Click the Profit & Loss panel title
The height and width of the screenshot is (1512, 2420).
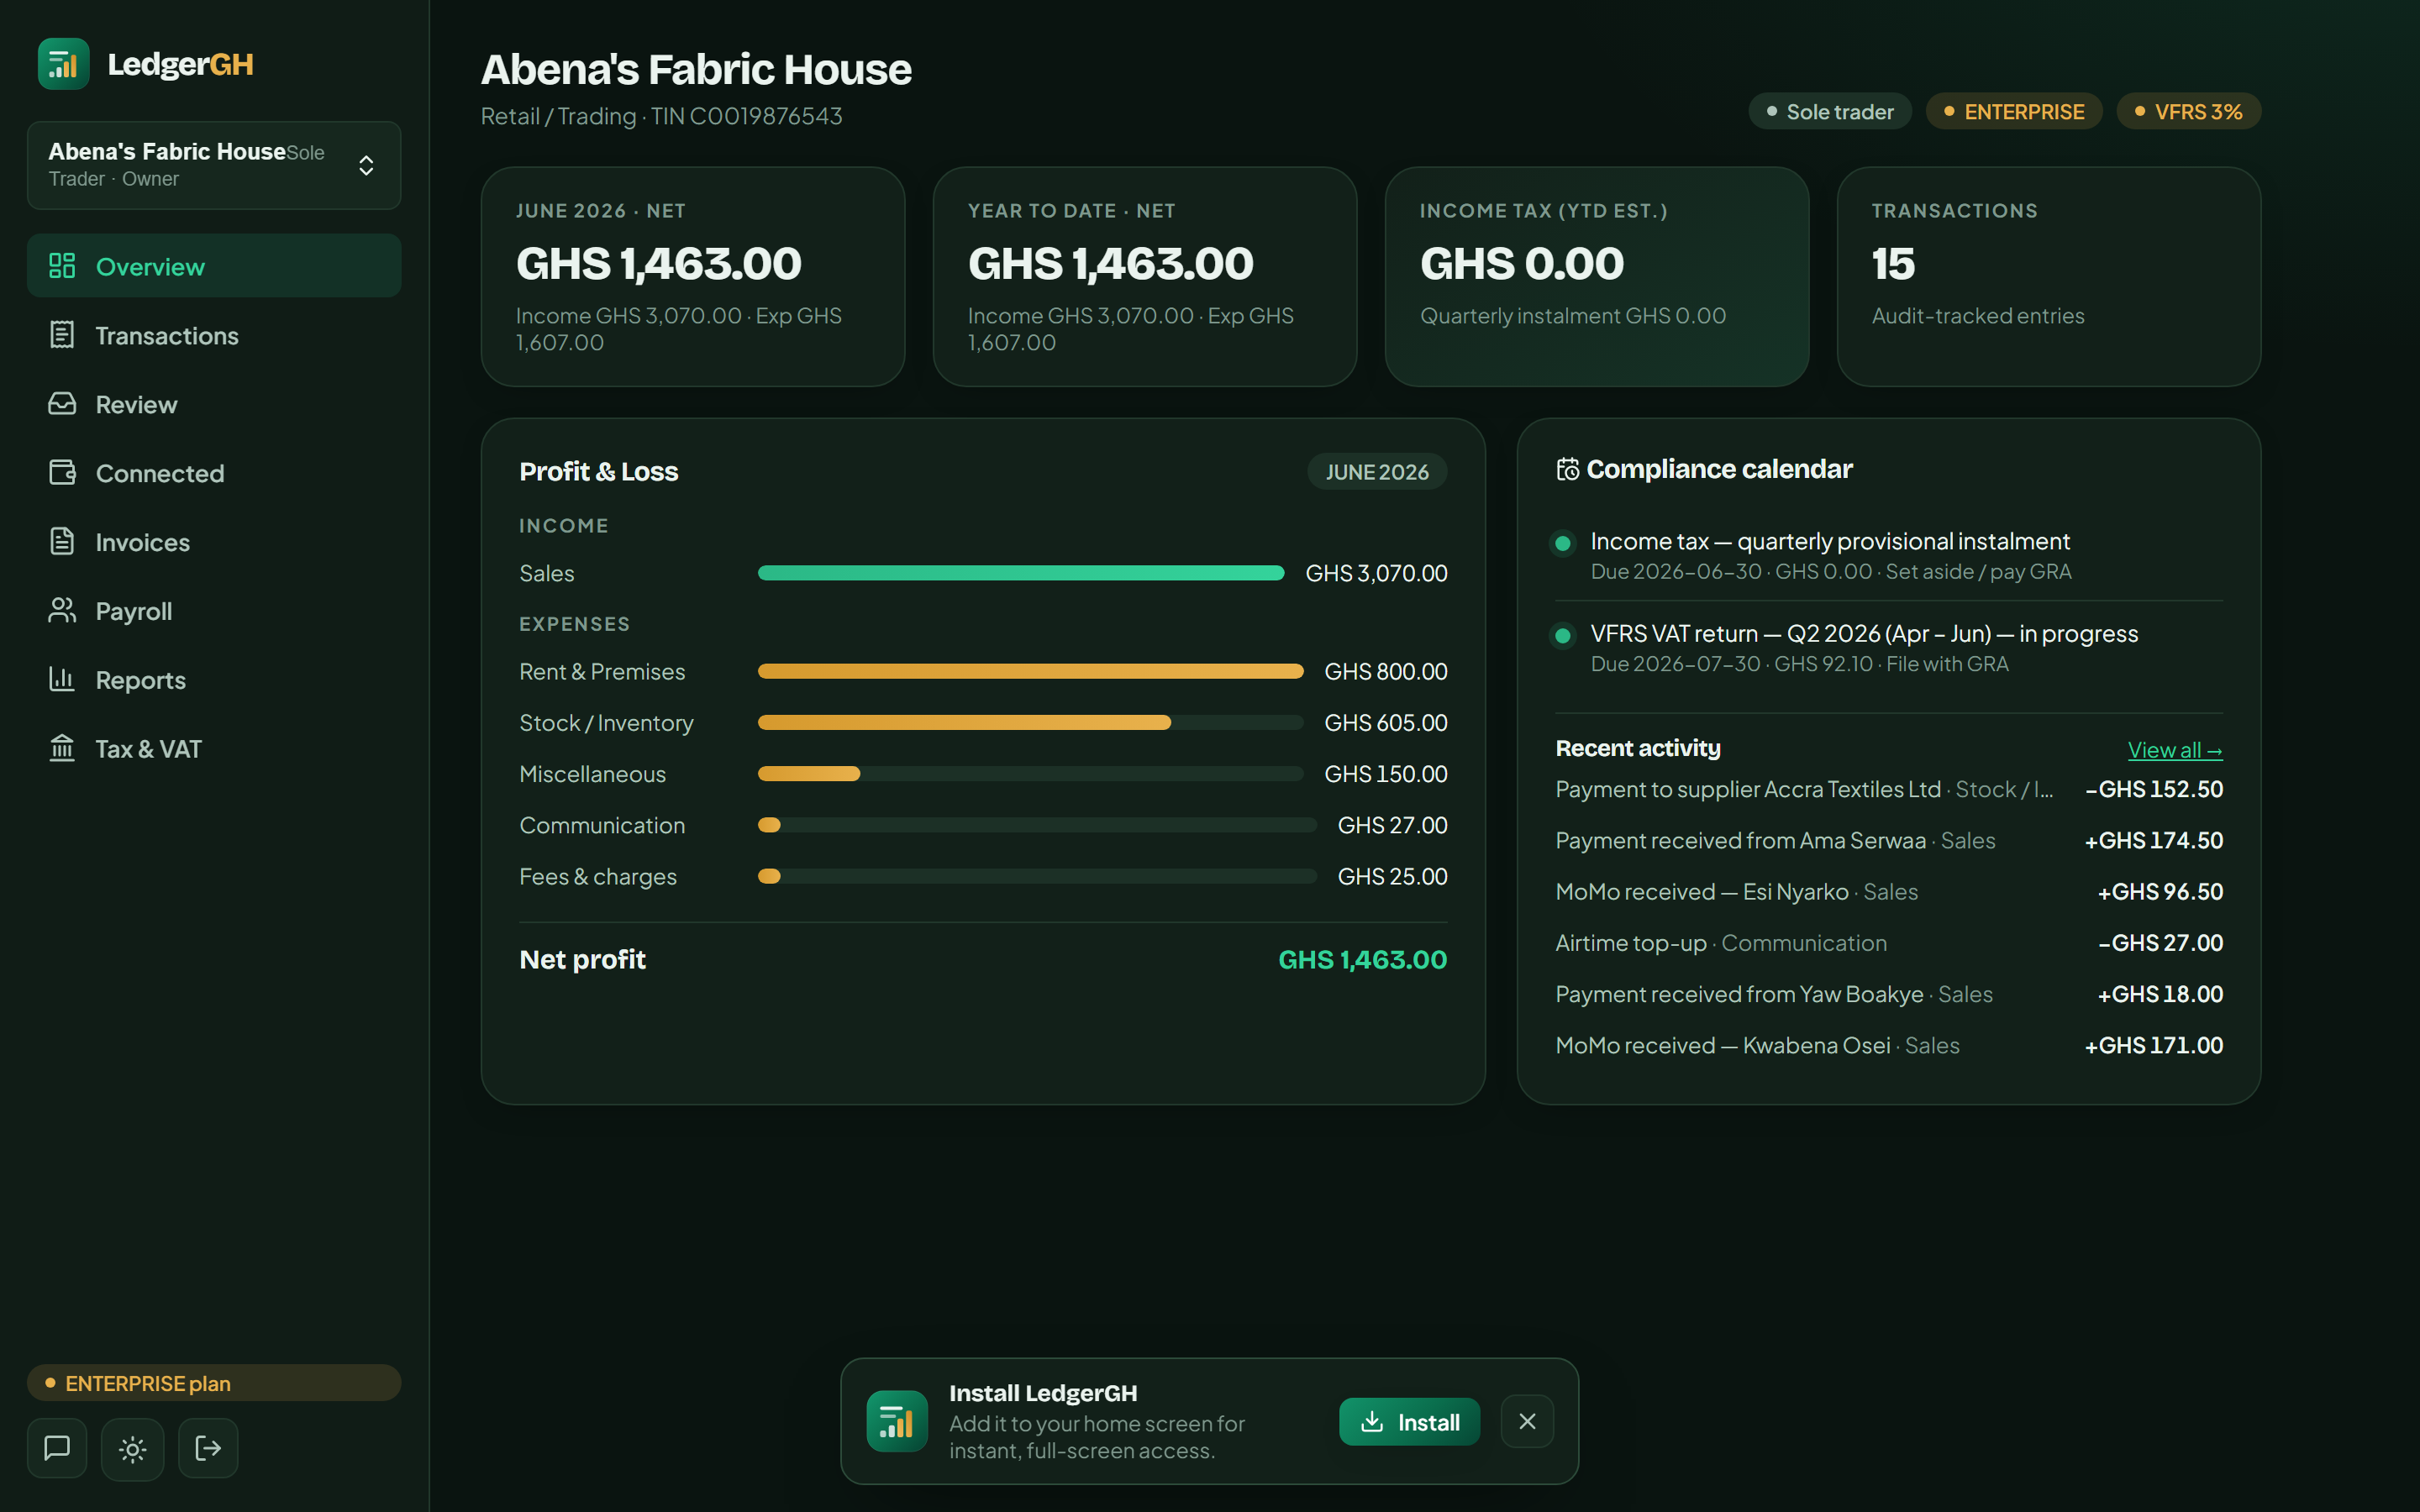(x=598, y=471)
